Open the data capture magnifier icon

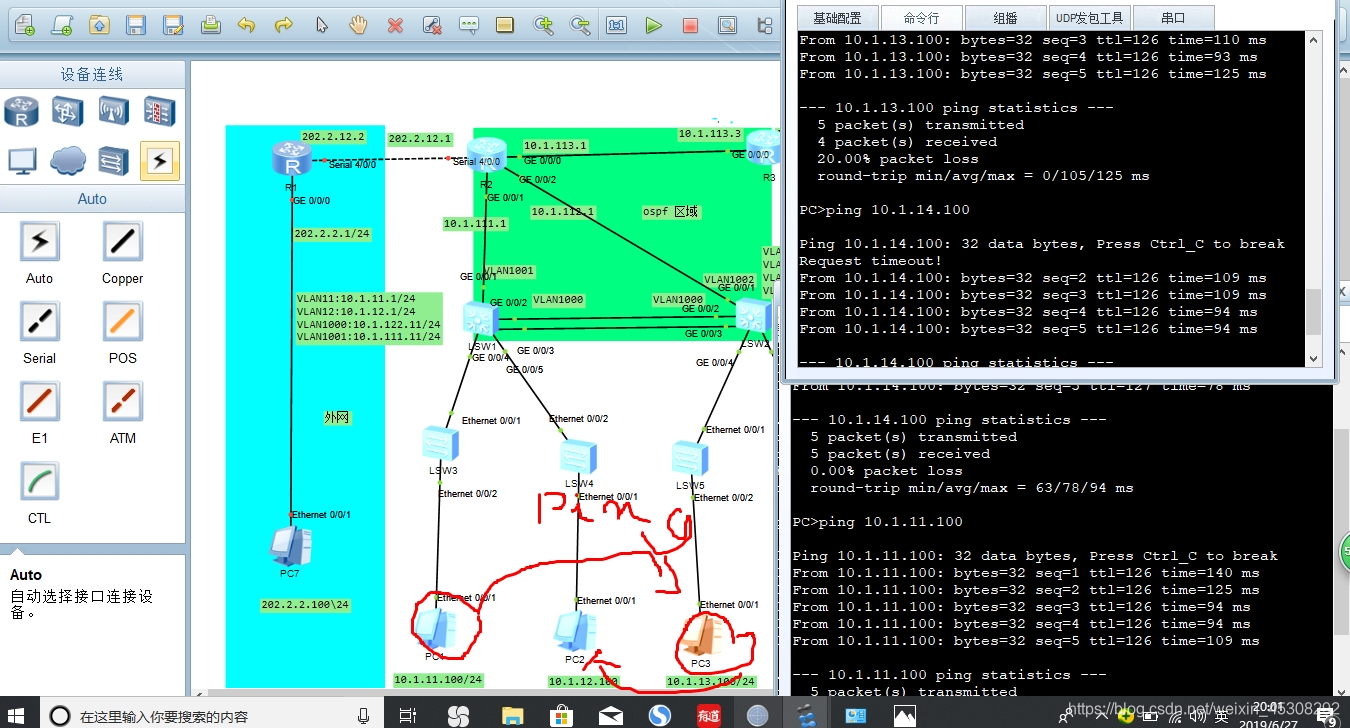[x=727, y=25]
